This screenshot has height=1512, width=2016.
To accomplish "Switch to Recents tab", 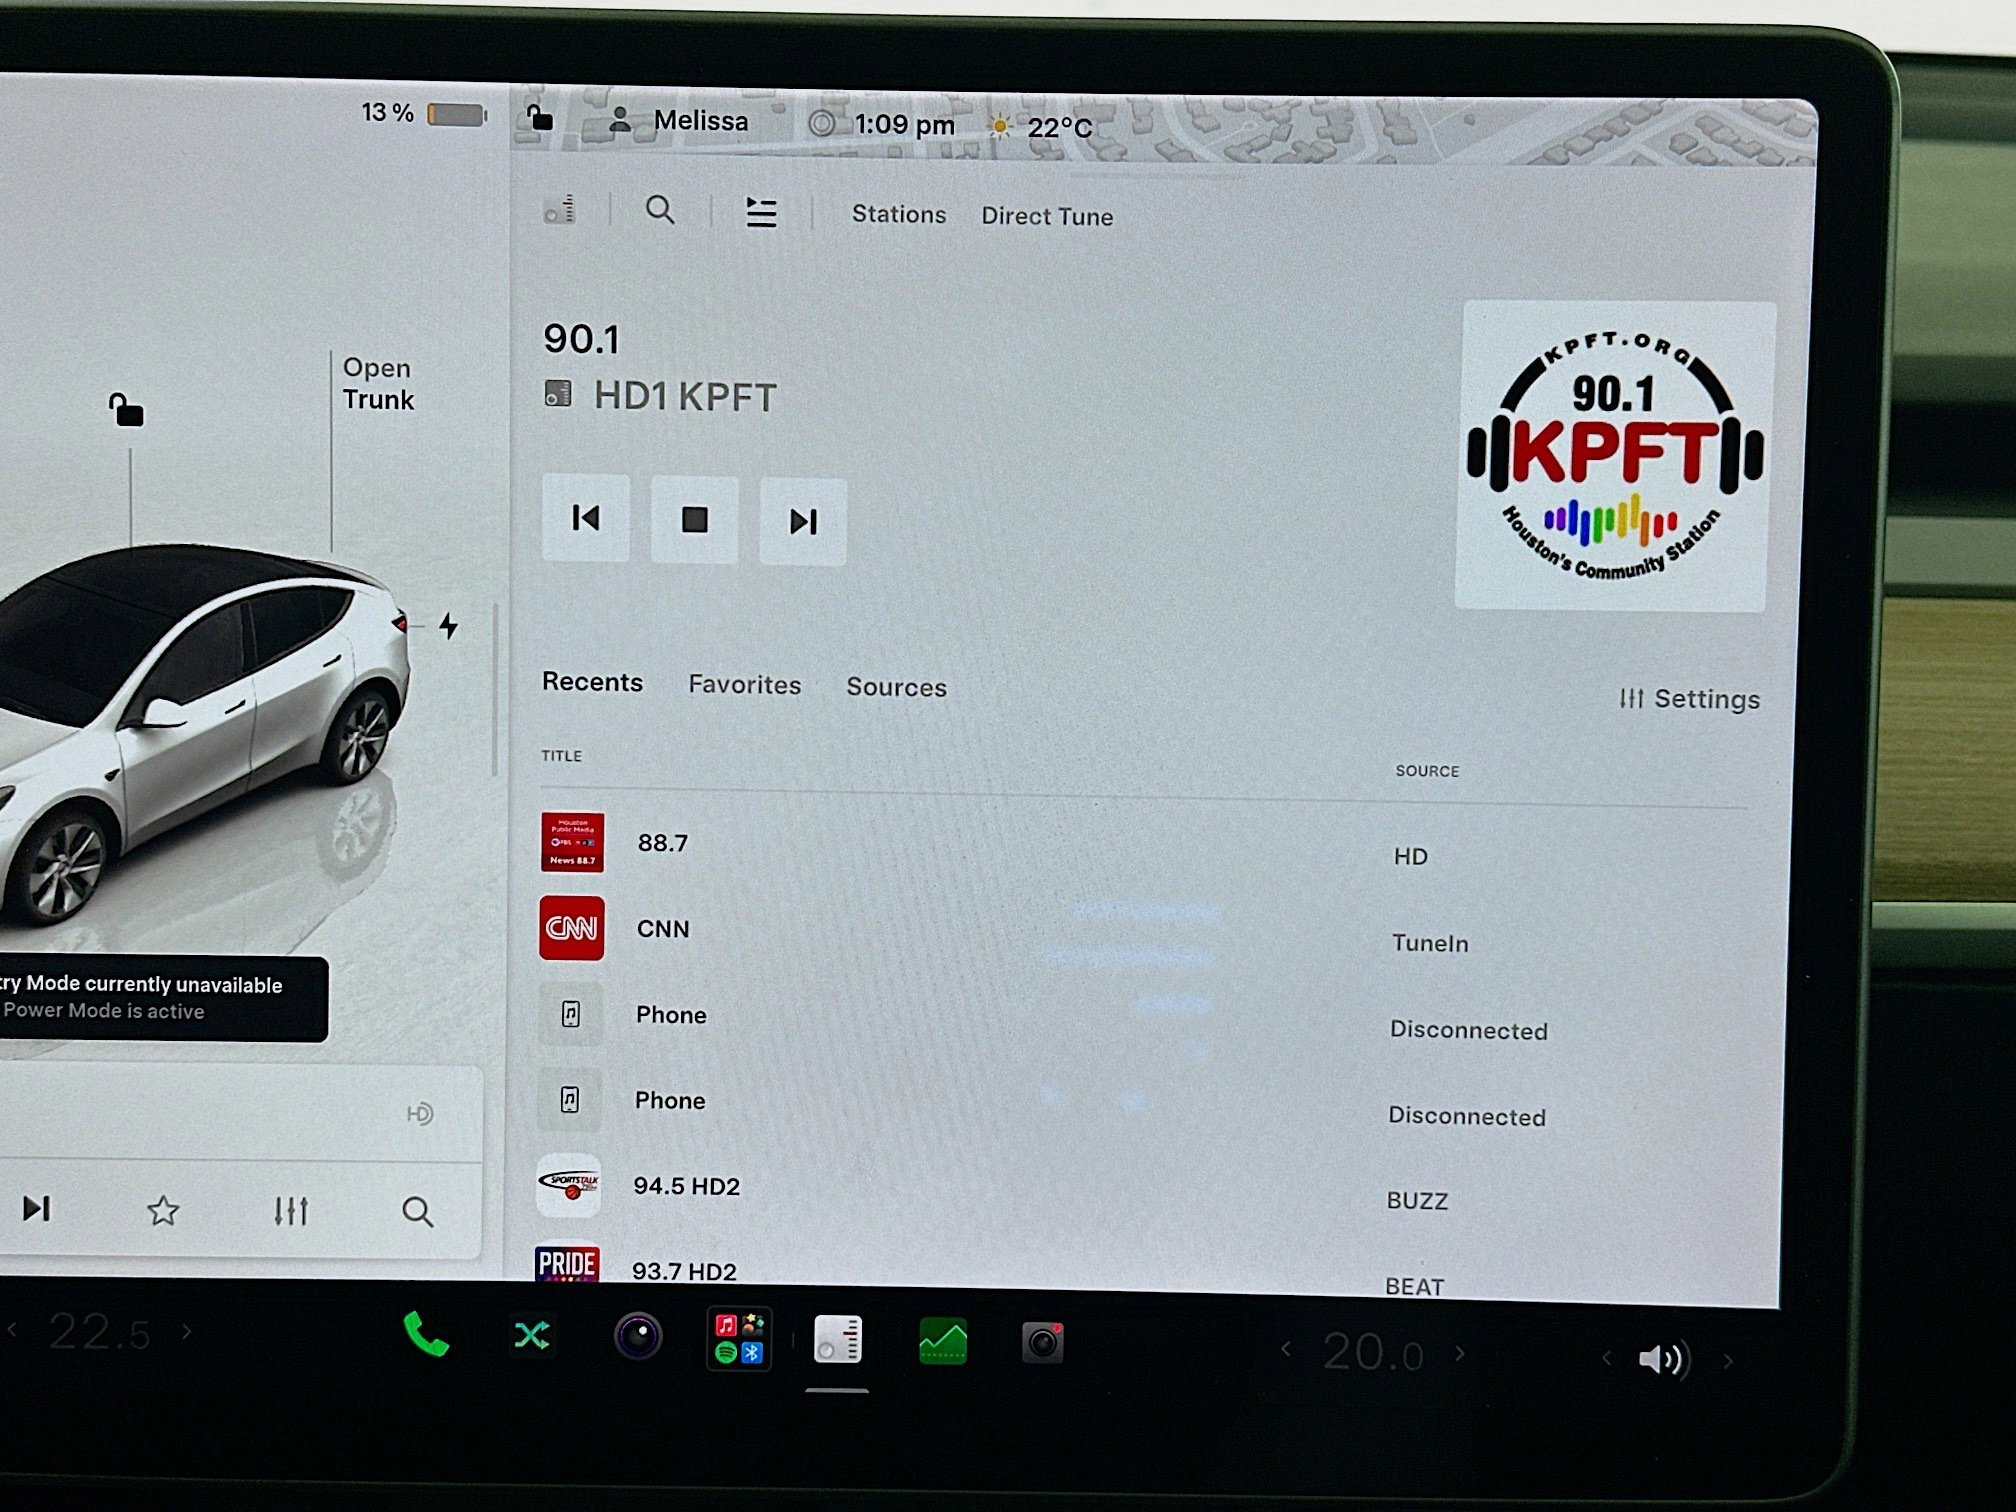I will [x=592, y=682].
